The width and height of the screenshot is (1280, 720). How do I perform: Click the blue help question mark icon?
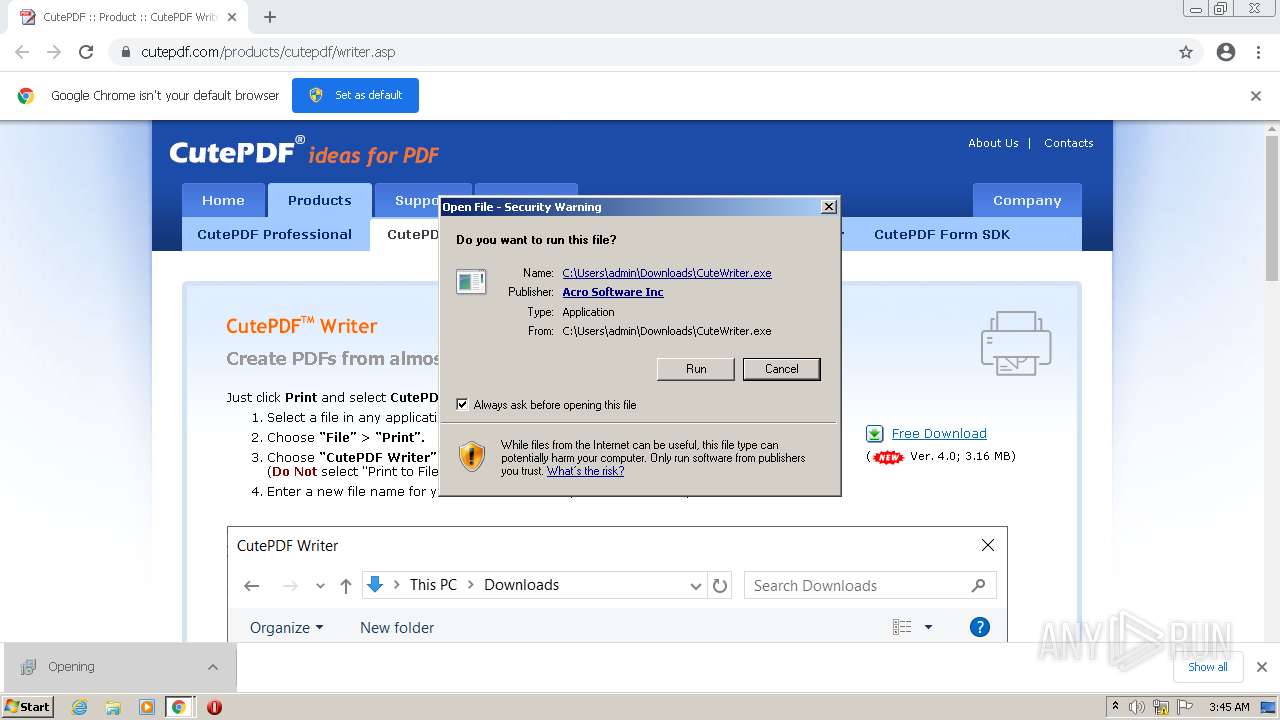pos(980,628)
